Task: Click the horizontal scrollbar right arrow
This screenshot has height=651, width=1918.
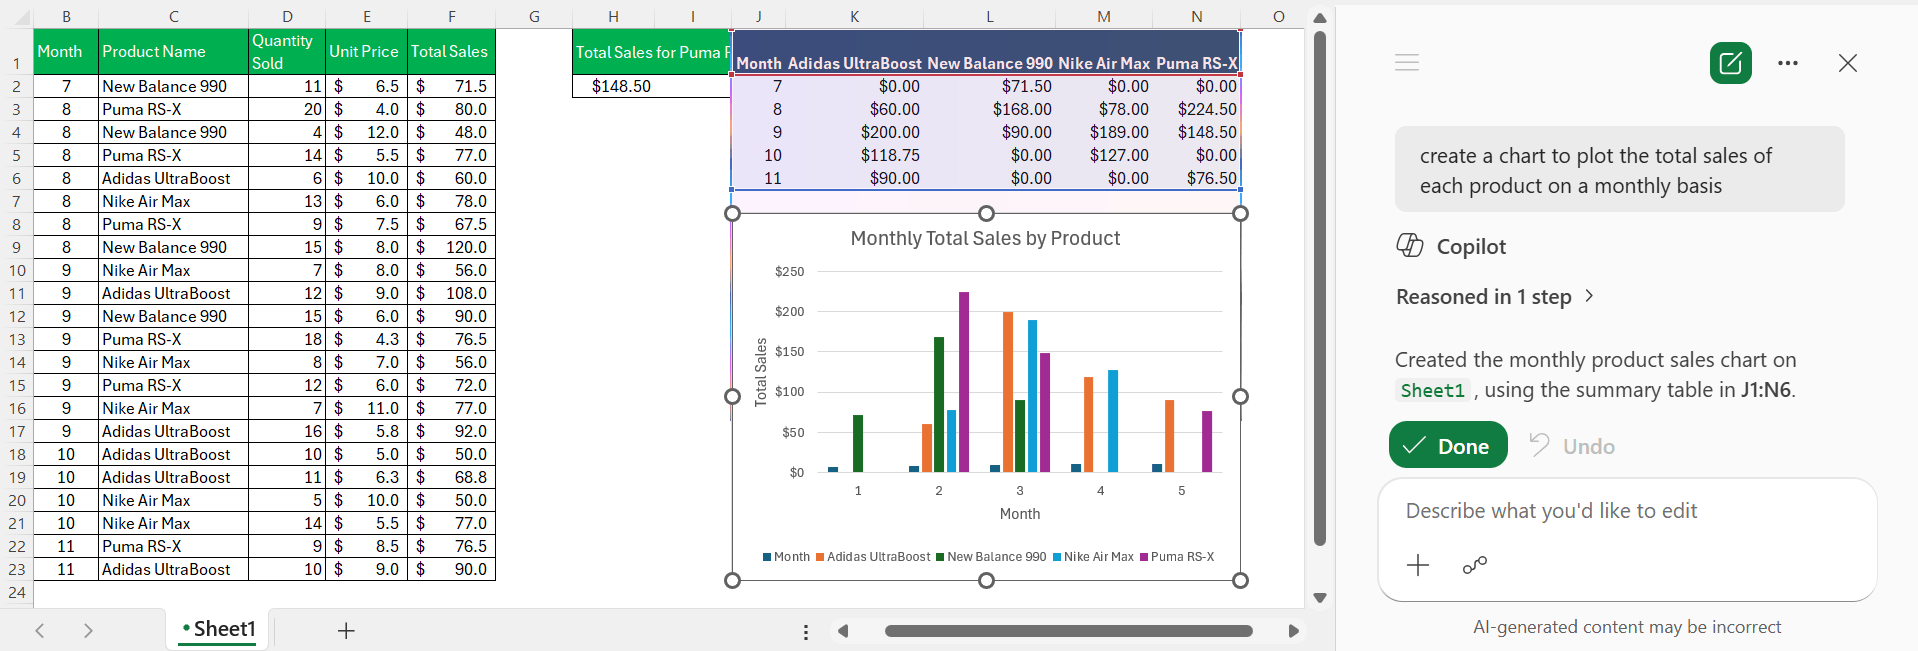Action: [x=1293, y=631]
